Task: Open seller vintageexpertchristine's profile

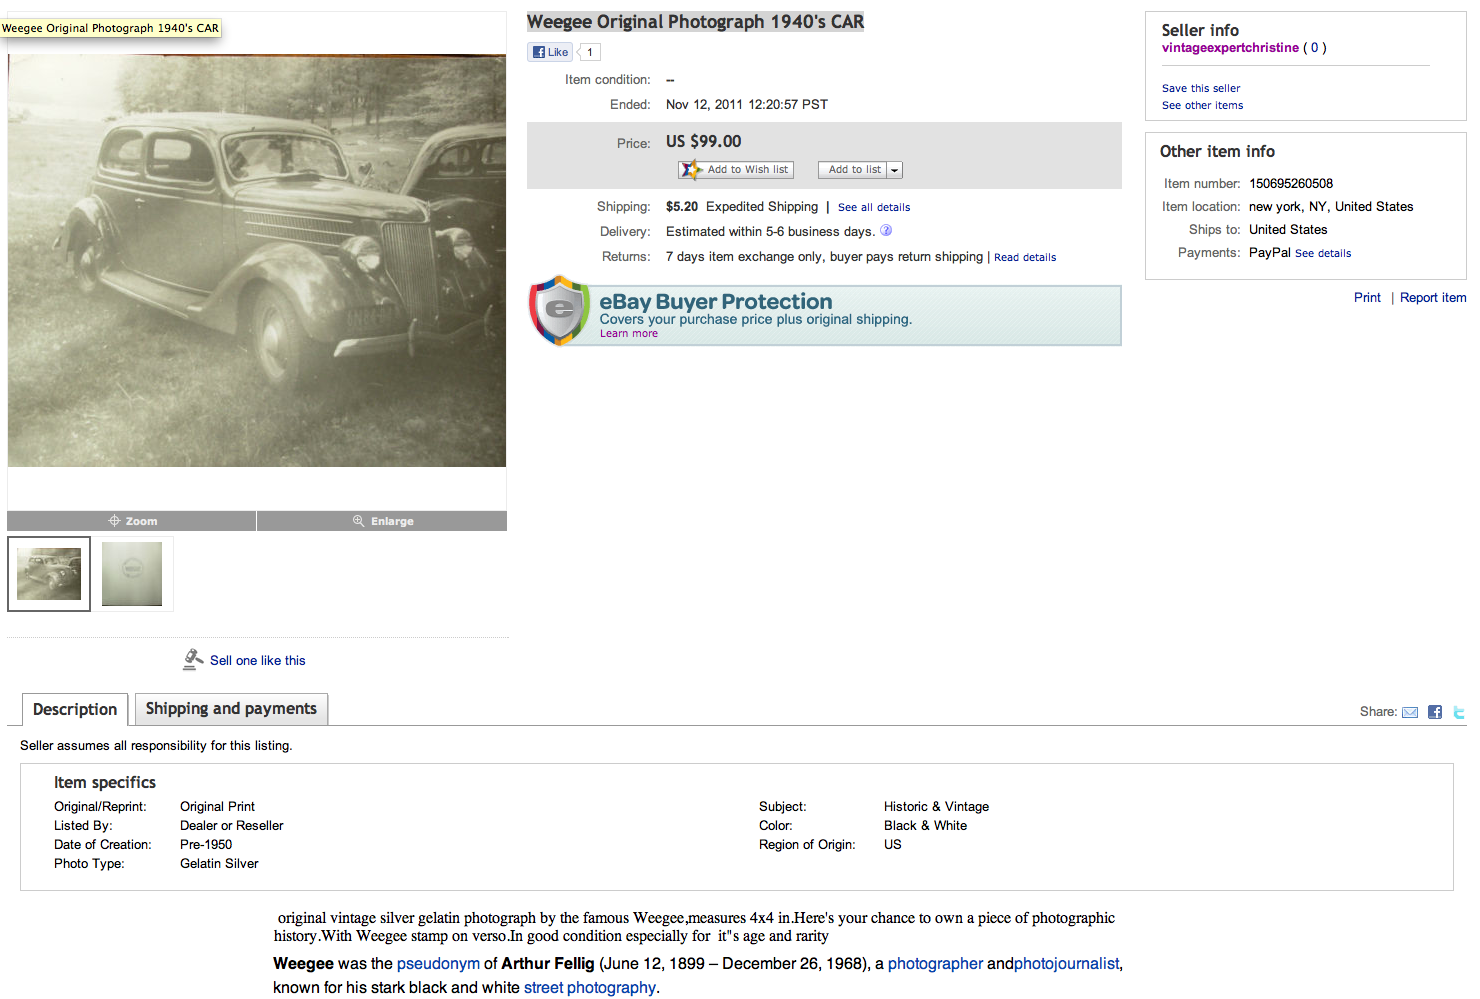Action: point(1230,48)
